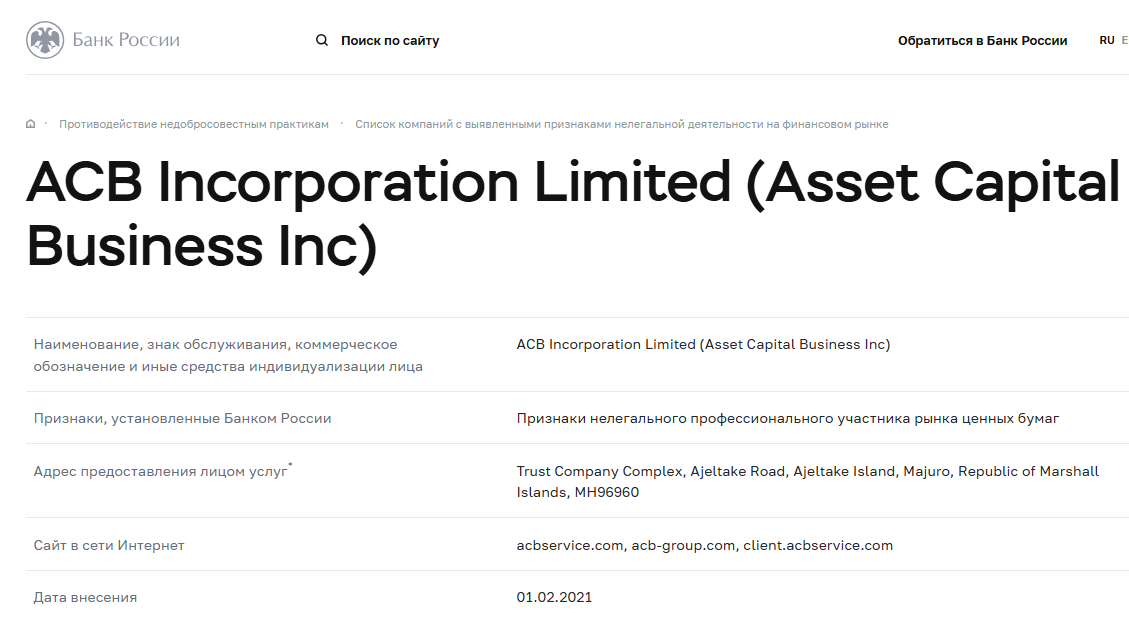Open 'Противодействие недобросовестным практикам' breadcrumb
The image size is (1129, 618).
193,124
